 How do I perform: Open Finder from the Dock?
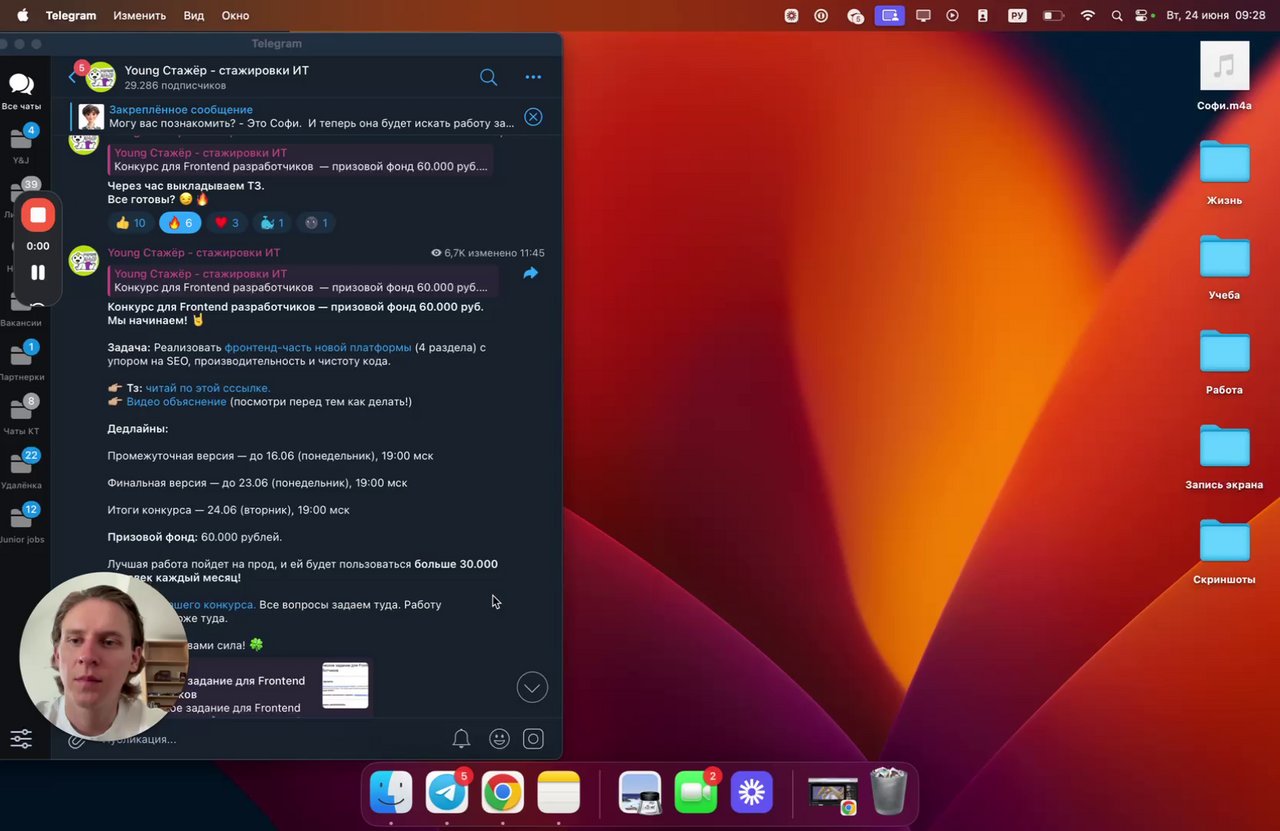coord(391,793)
